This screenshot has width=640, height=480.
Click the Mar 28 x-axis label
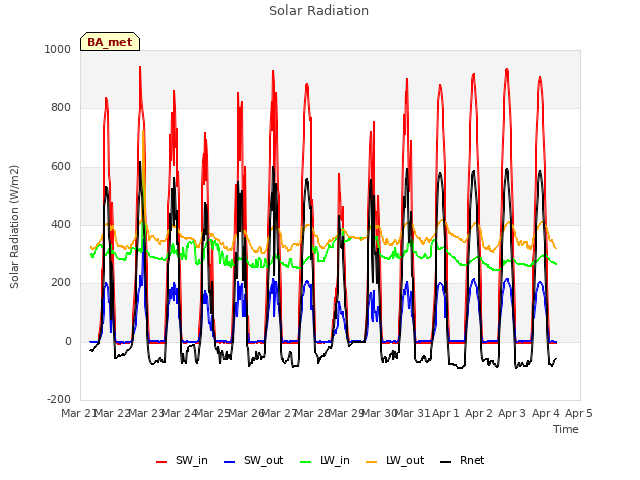[312, 413]
